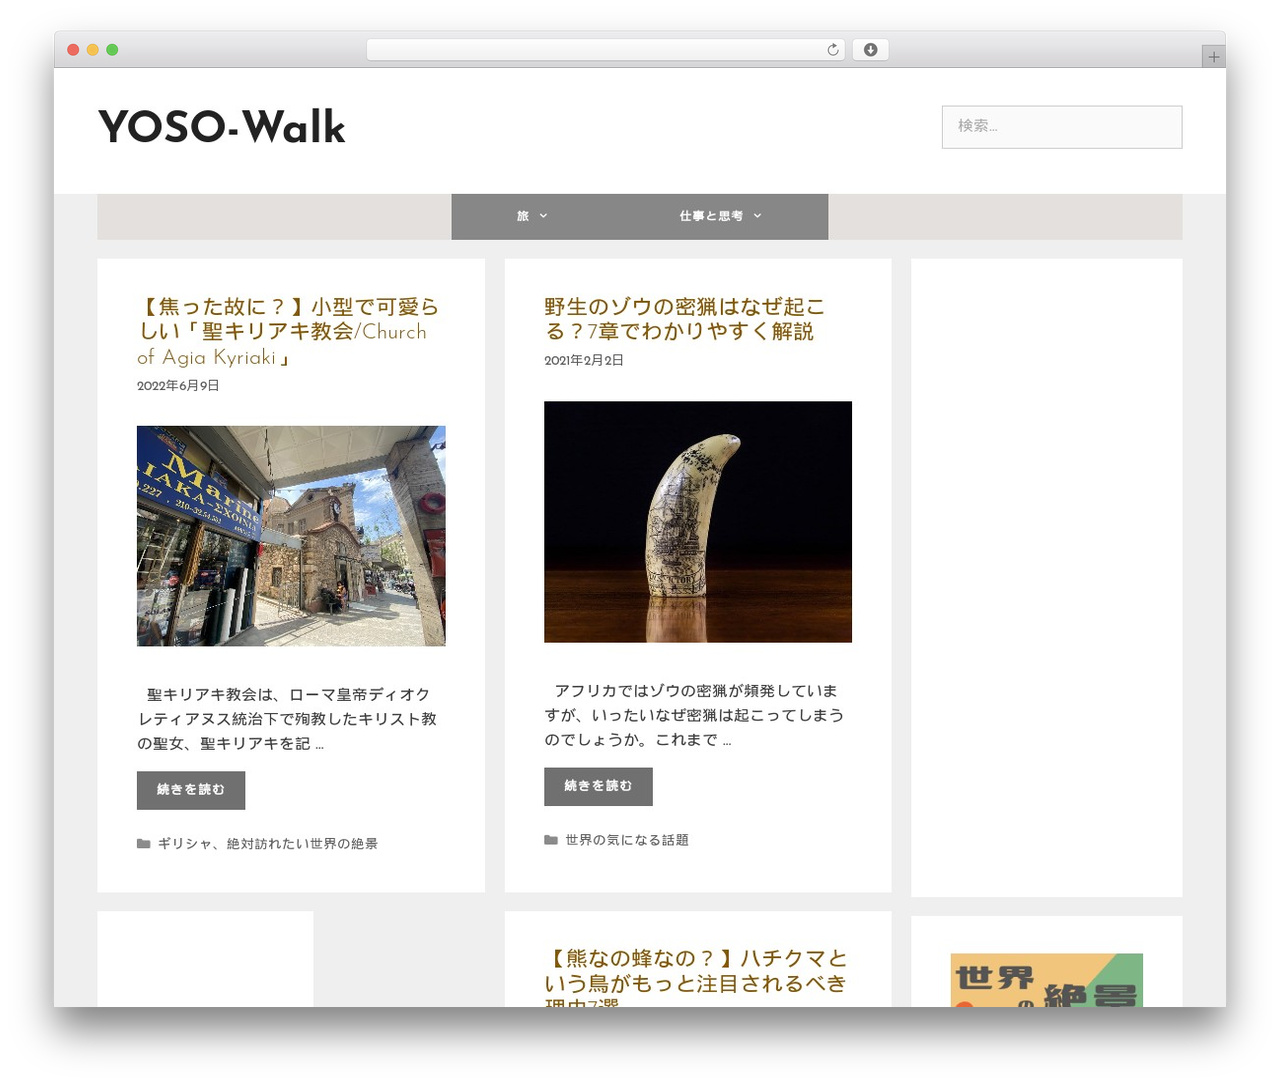Select the 世界の気になる話題 category link
This screenshot has width=1280, height=1084.
(627, 840)
